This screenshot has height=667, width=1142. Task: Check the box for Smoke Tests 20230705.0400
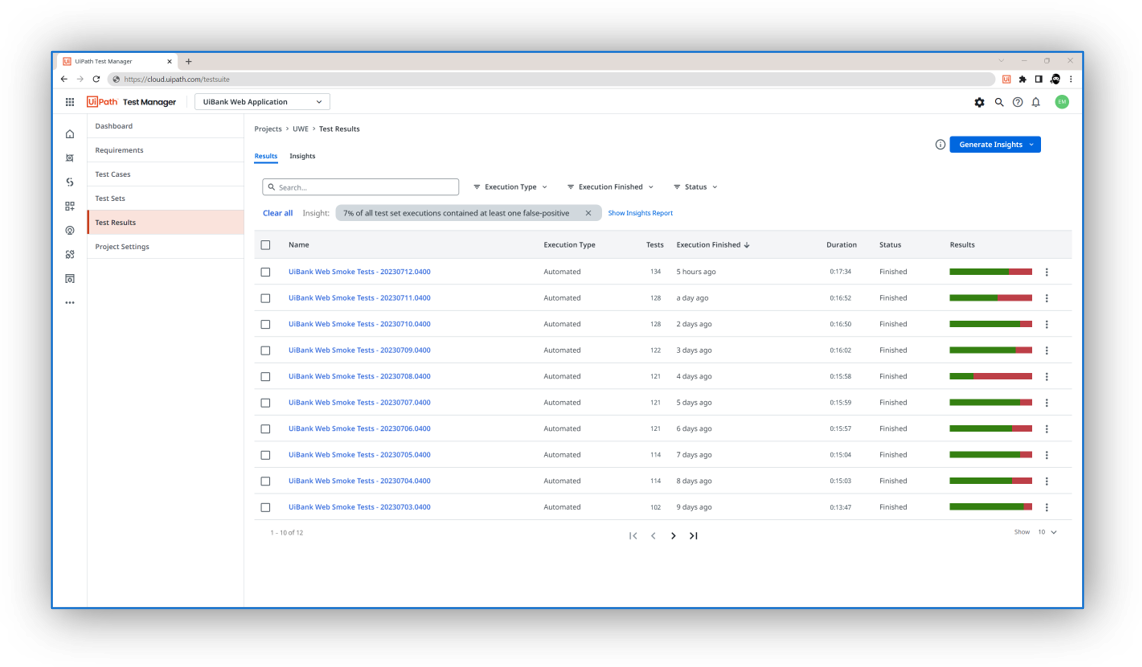coord(266,456)
